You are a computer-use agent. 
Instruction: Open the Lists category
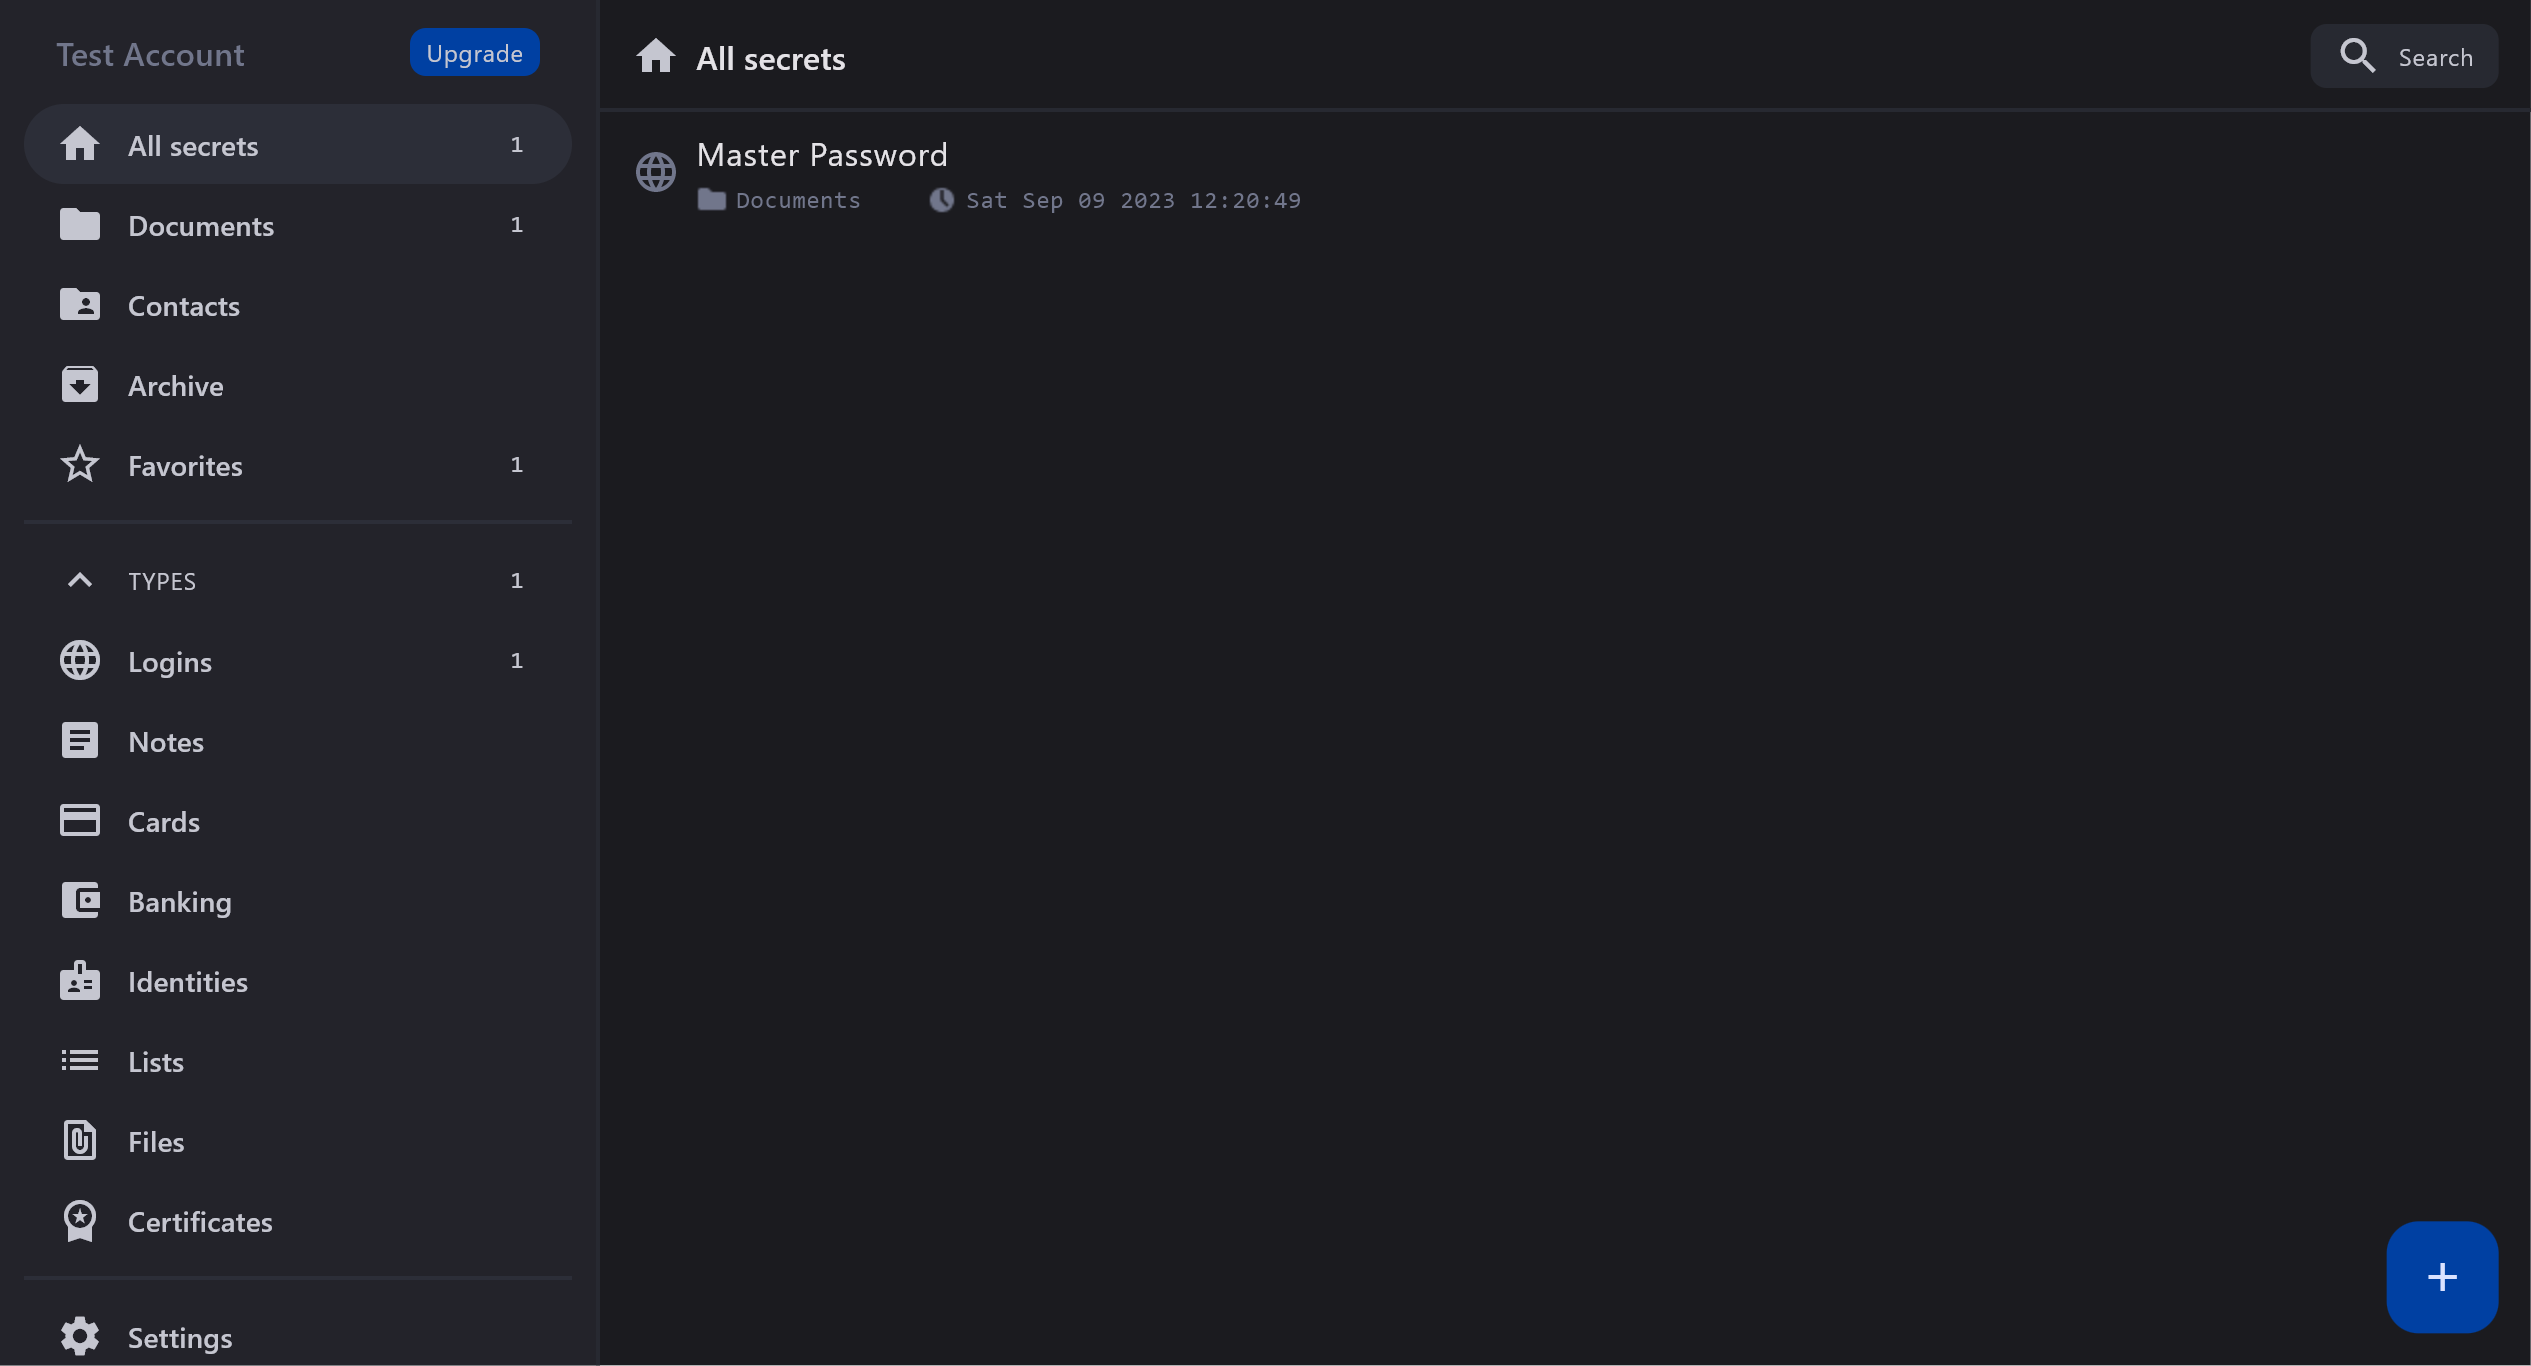[x=156, y=1062]
